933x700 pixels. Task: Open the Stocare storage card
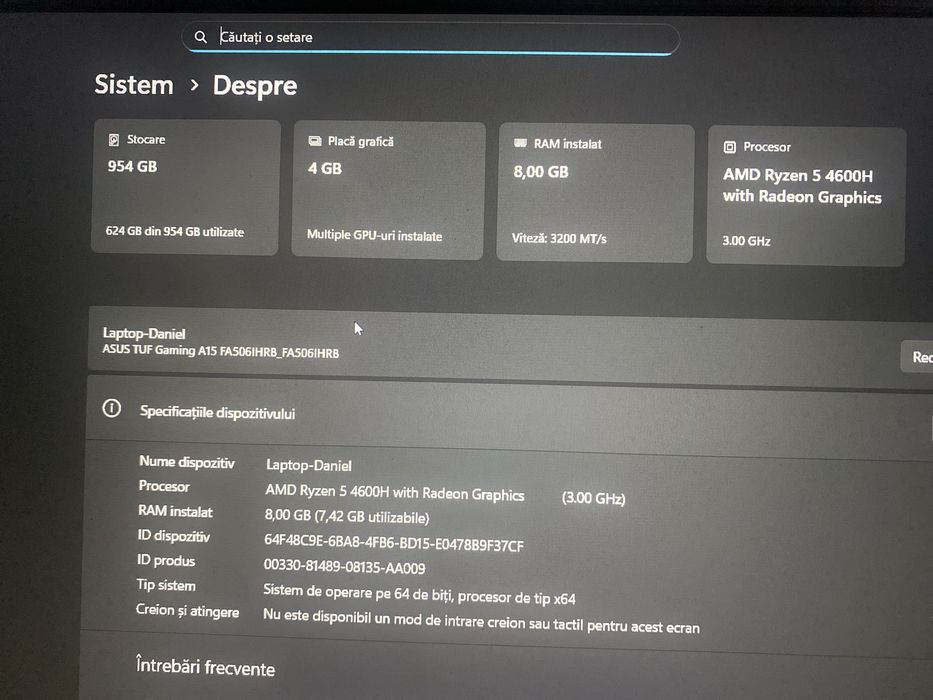pyautogui.click(x=185, y=188)
